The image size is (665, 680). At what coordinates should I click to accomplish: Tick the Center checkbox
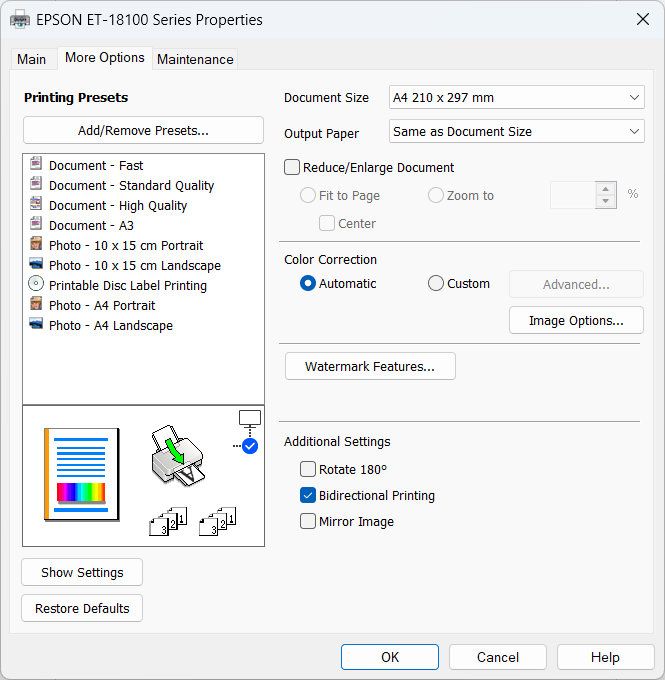327,223
